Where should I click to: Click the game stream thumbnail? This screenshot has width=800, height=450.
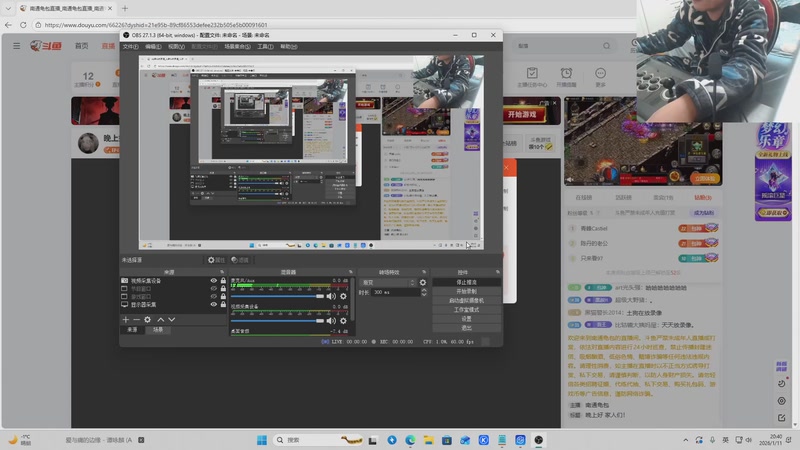click(x=643, y=141)
